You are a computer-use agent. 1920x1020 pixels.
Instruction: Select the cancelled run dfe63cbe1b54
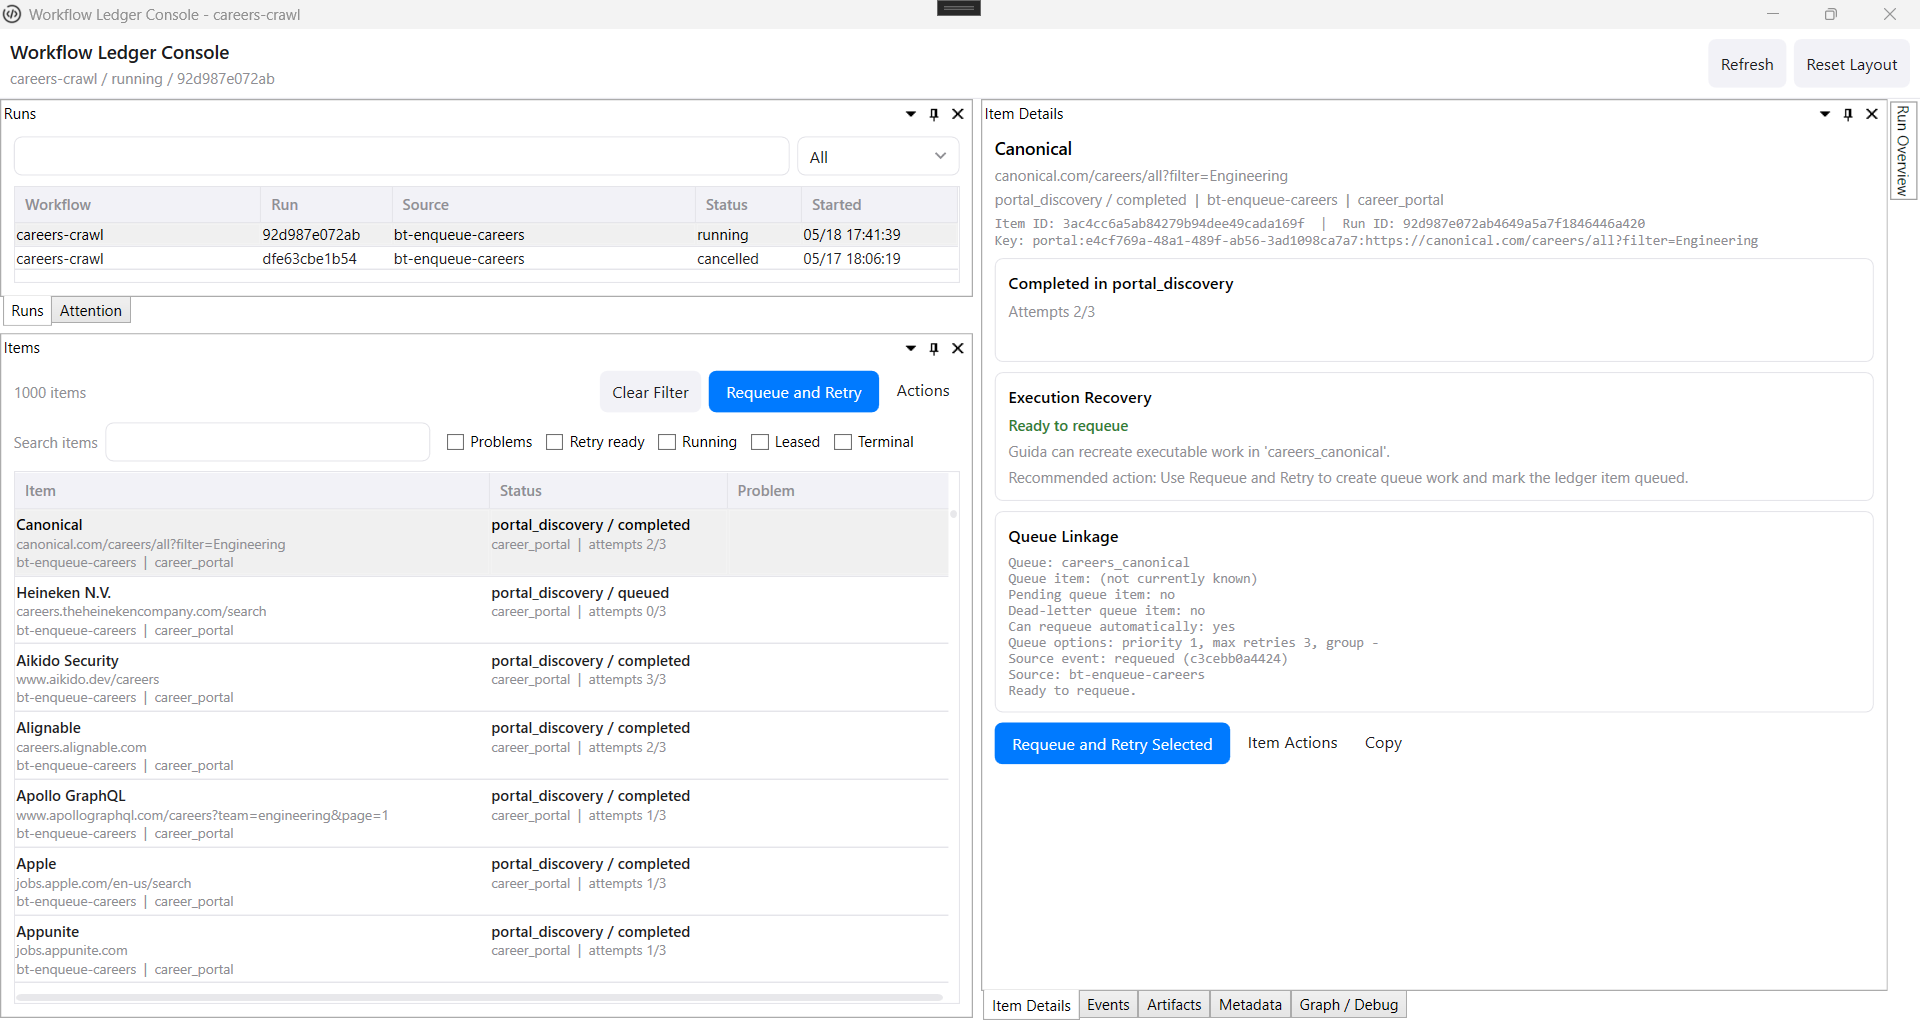coord(486,259)
